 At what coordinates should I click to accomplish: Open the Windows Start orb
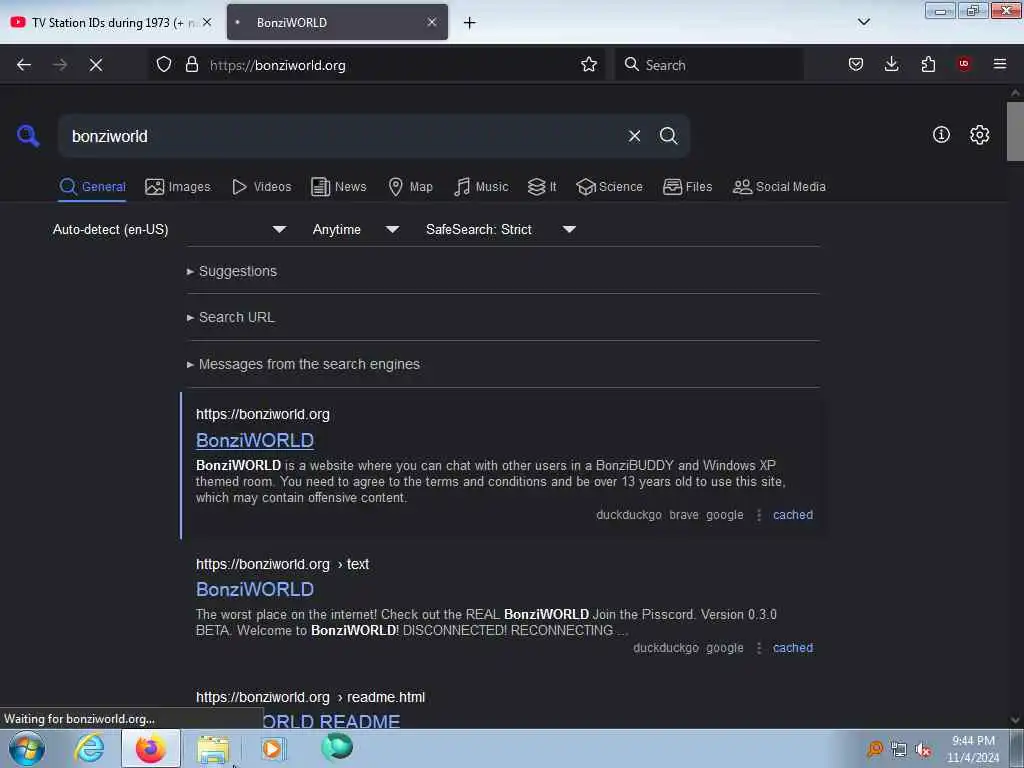27,748
